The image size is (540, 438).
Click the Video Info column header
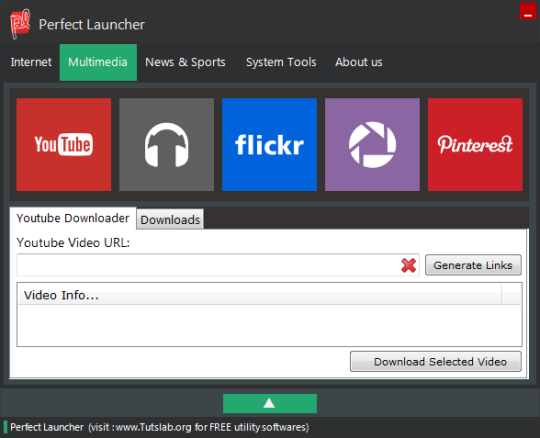(x=260, y=295)
